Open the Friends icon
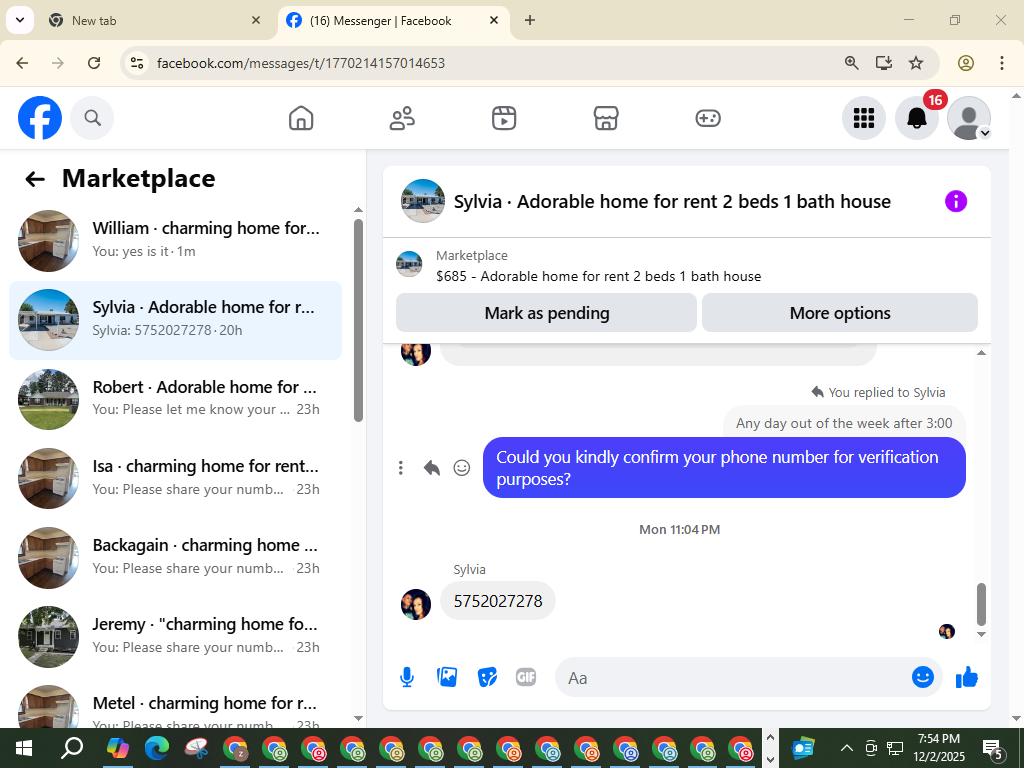 pyautogui.click(x=402, y=118)
